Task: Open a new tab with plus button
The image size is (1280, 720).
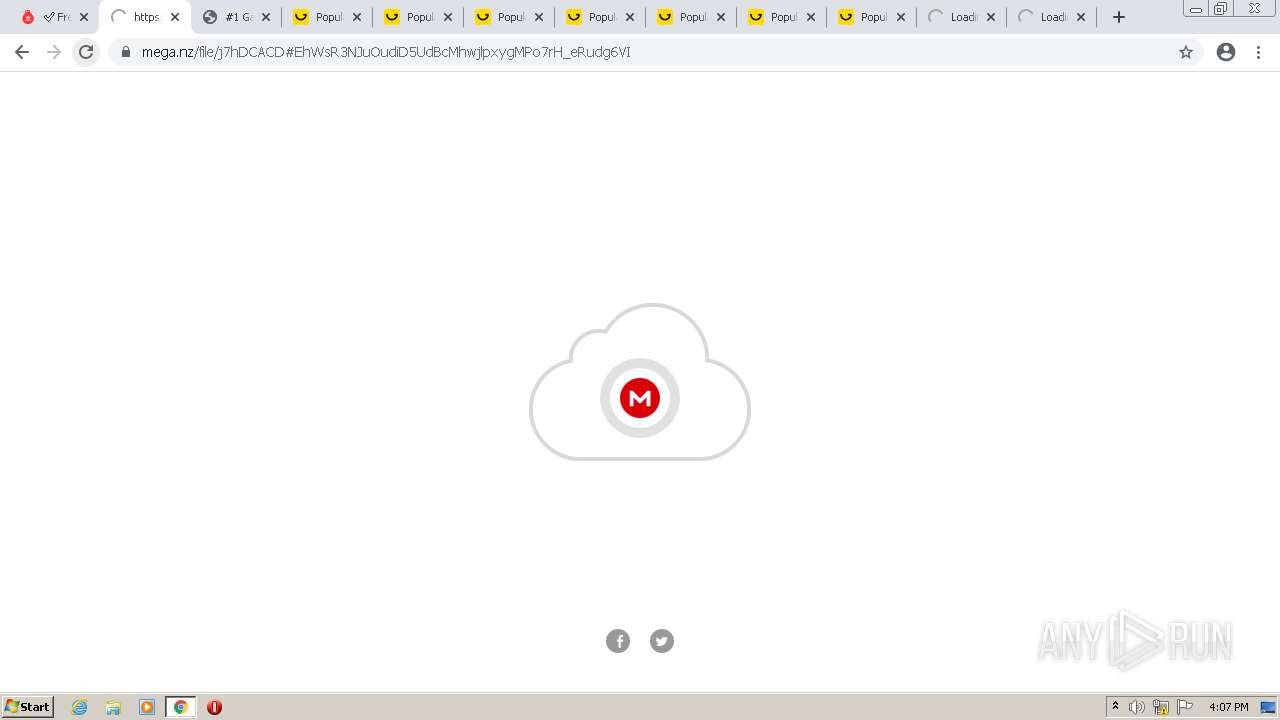Action: point(1119,17)
